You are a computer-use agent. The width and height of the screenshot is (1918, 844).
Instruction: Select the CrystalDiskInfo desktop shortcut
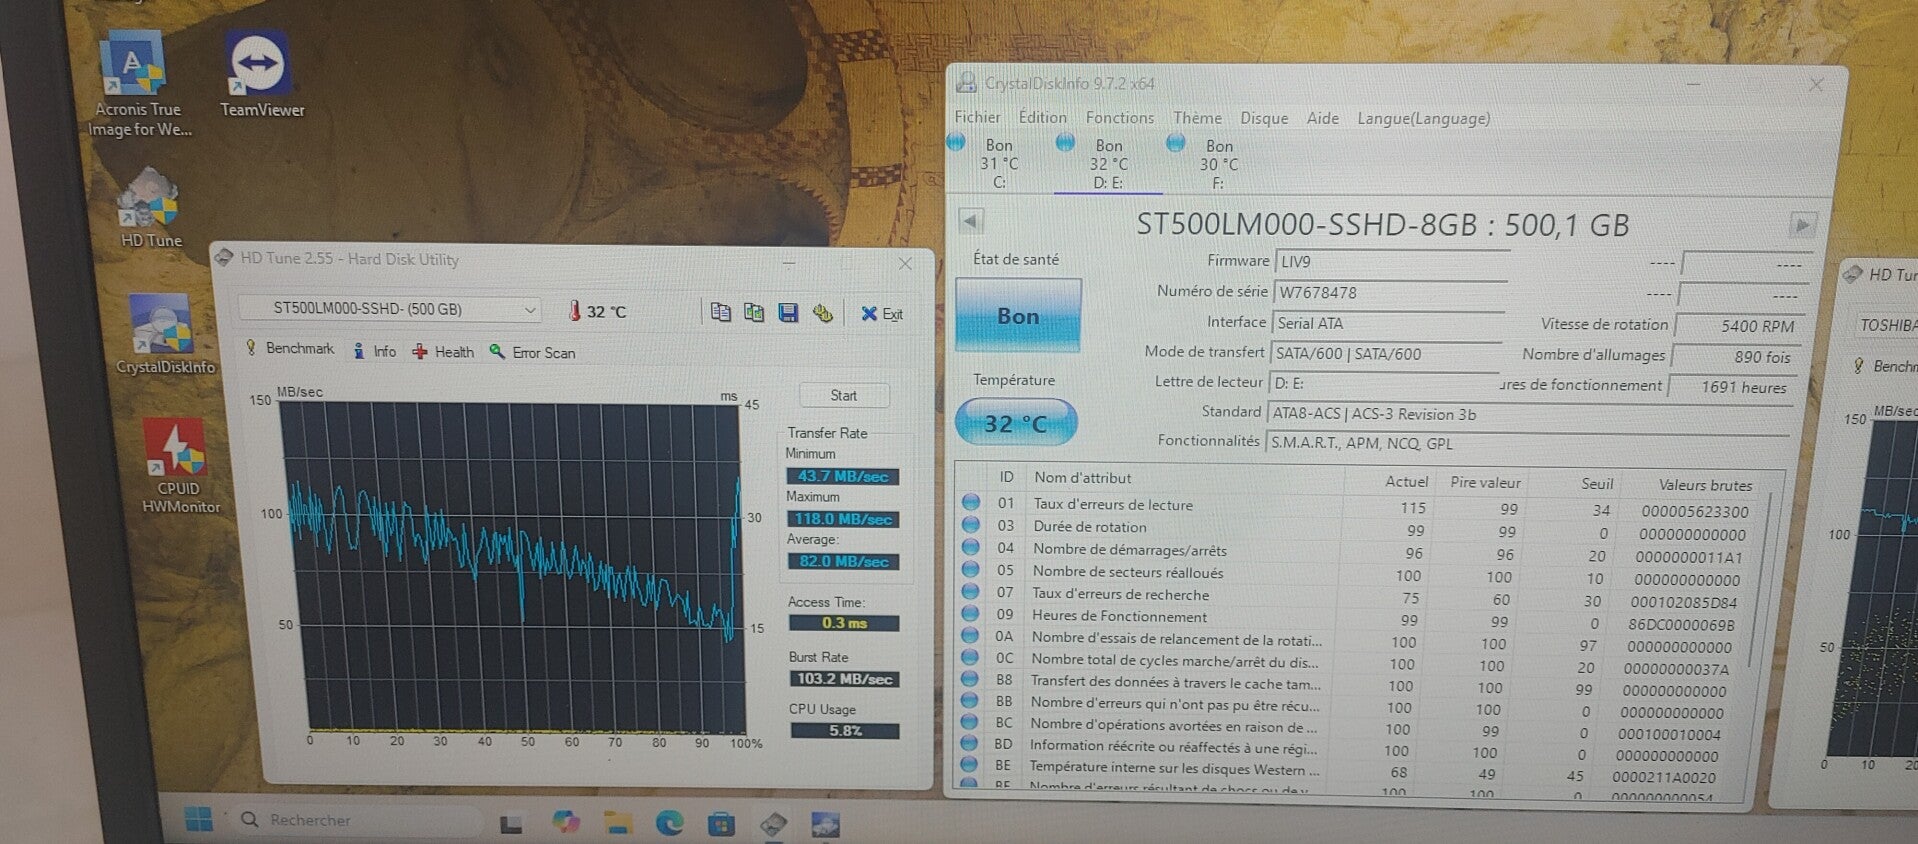164,335
